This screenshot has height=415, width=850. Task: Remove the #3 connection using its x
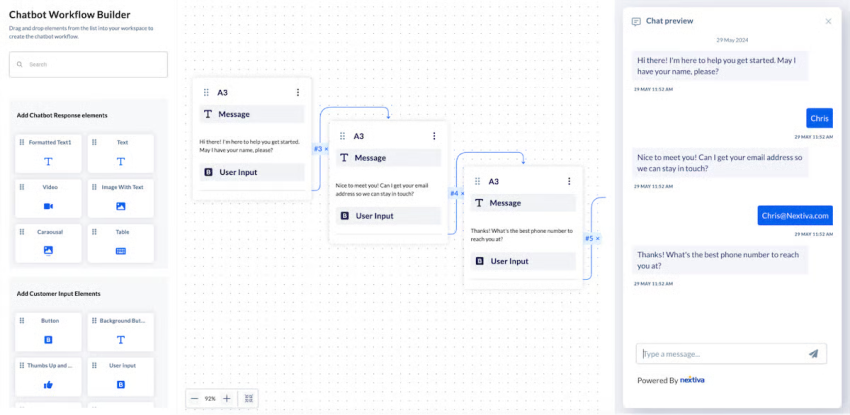pyautogui.click(x=326, y=149)
